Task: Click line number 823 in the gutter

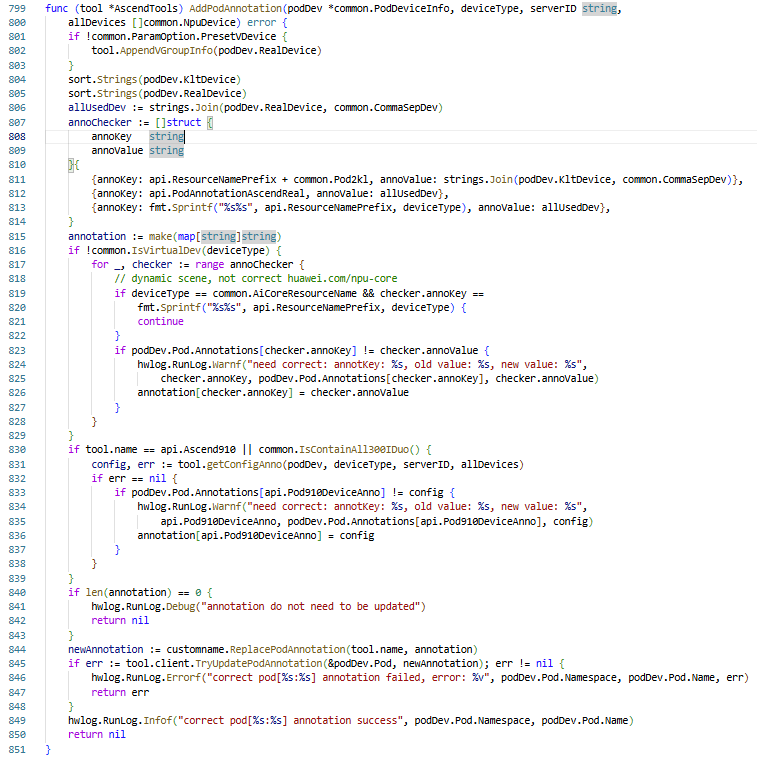Action: [x=17, y=350]
